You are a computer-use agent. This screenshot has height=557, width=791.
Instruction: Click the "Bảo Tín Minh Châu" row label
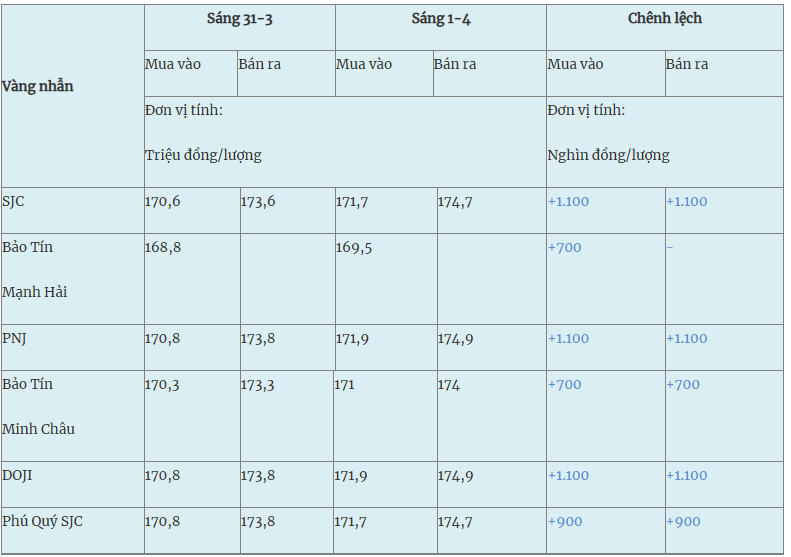pyautogui.click(x=38, y=407)
